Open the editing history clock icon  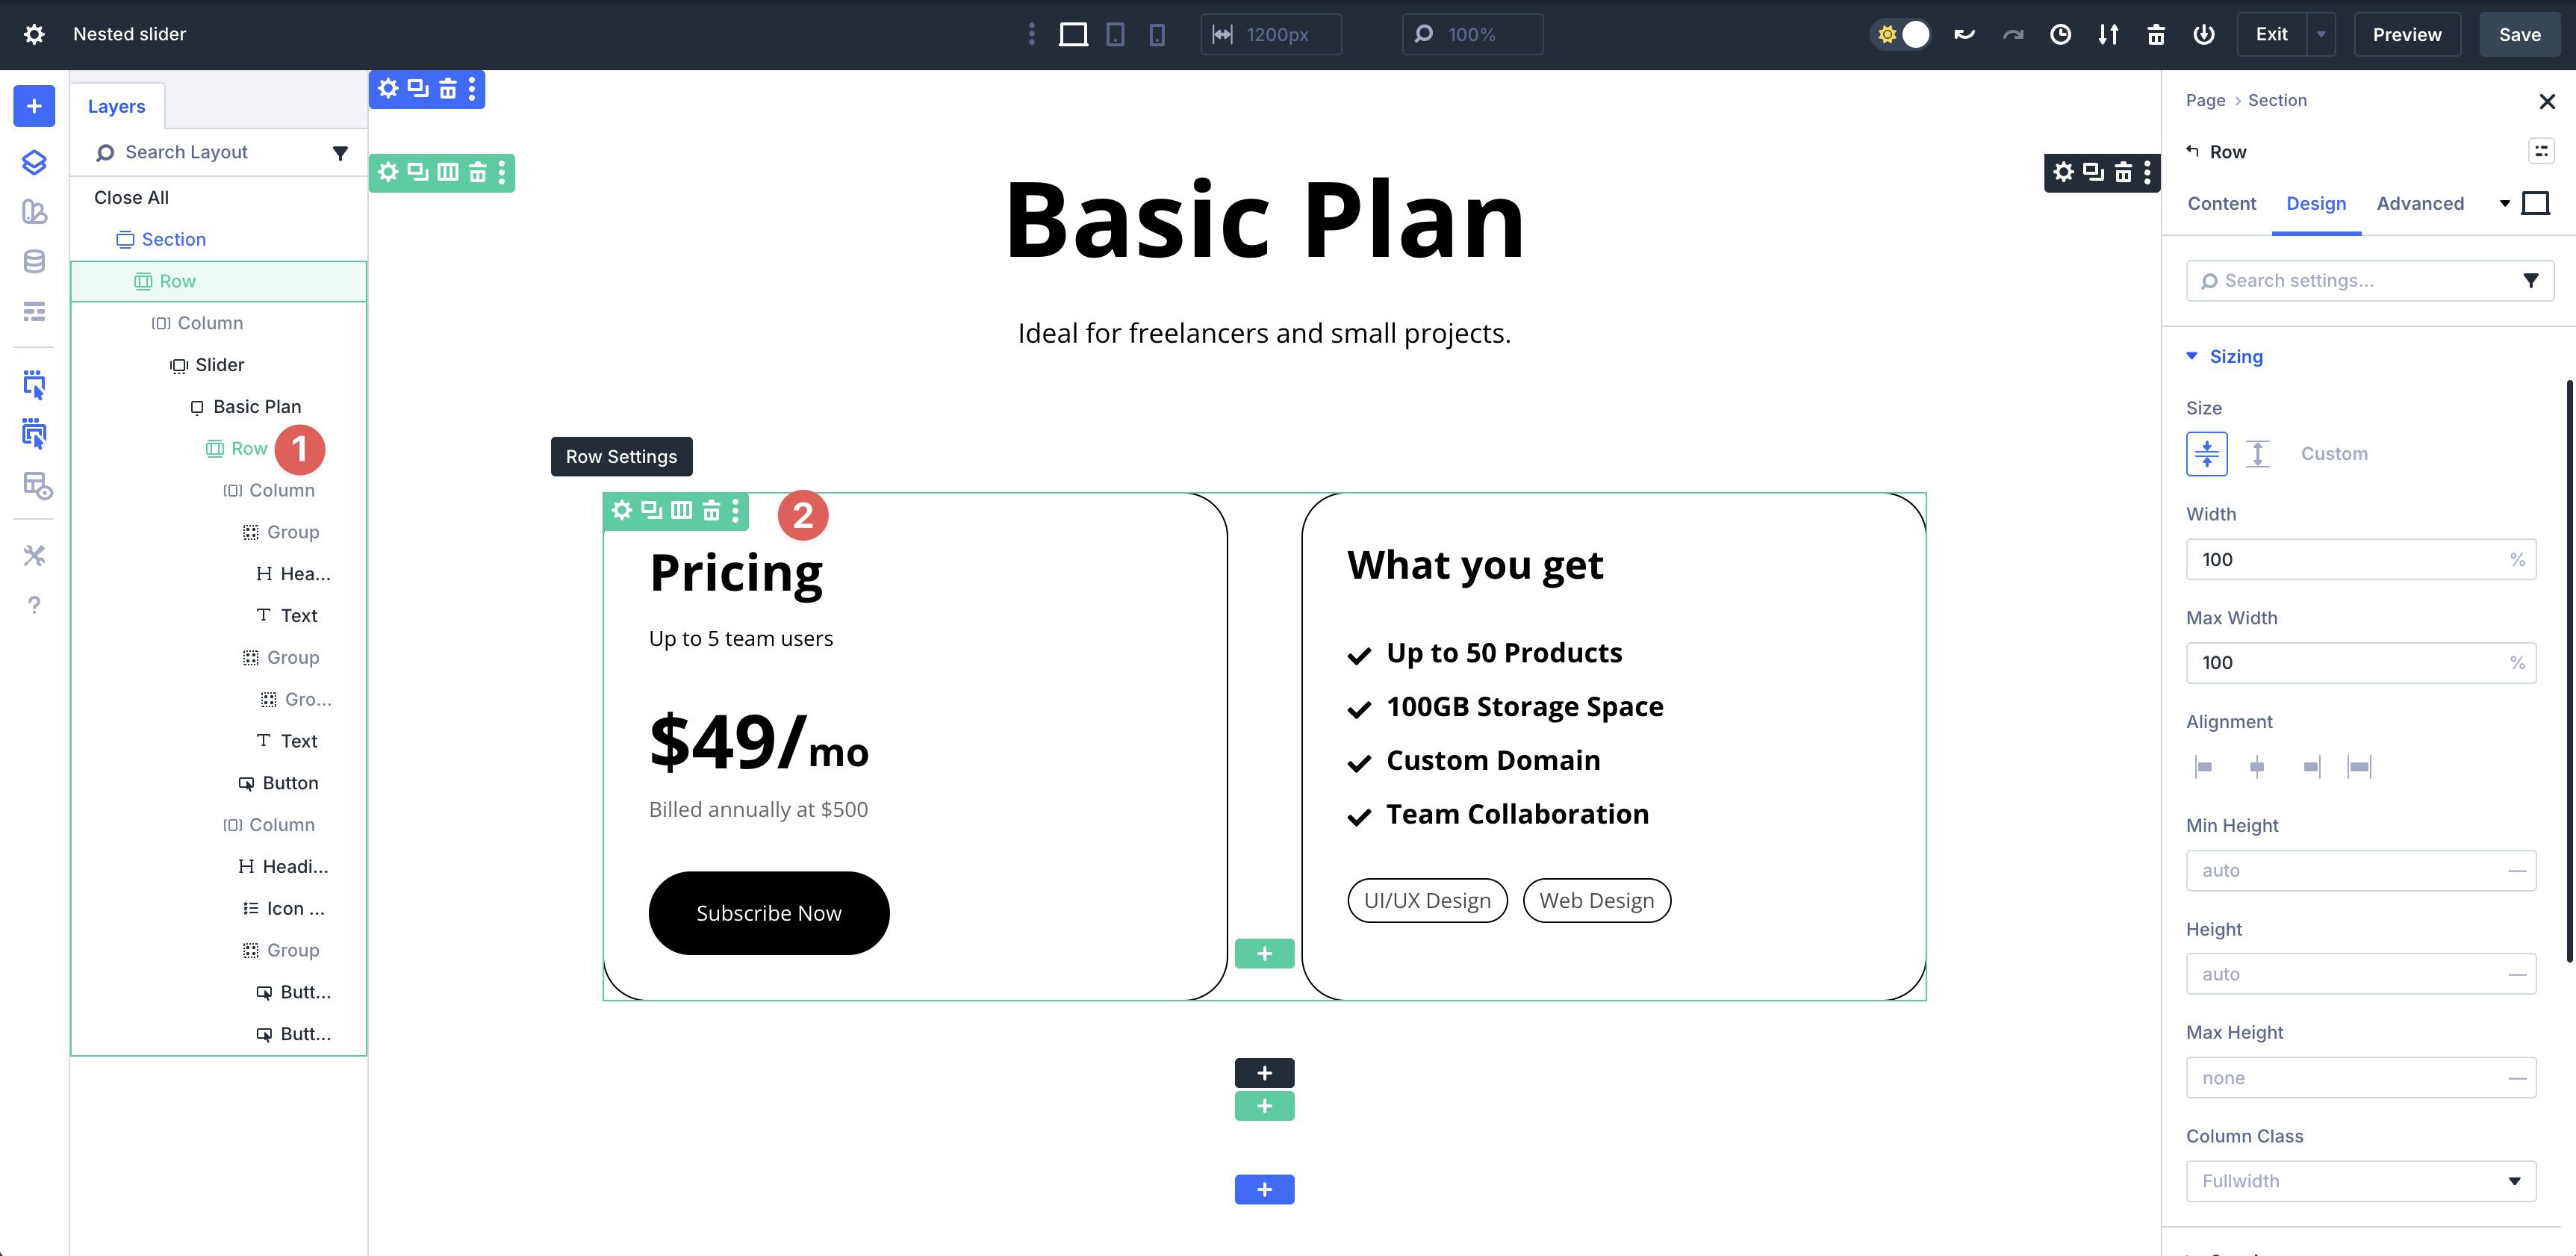[2060, 35]
